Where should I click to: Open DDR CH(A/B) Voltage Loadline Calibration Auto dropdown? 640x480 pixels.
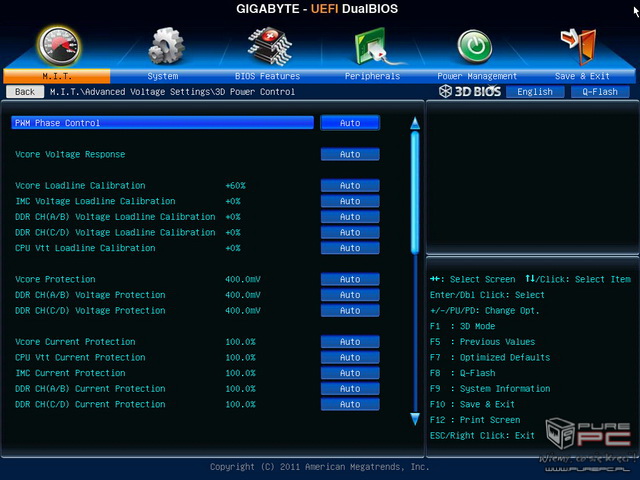(x=350, y=217)
